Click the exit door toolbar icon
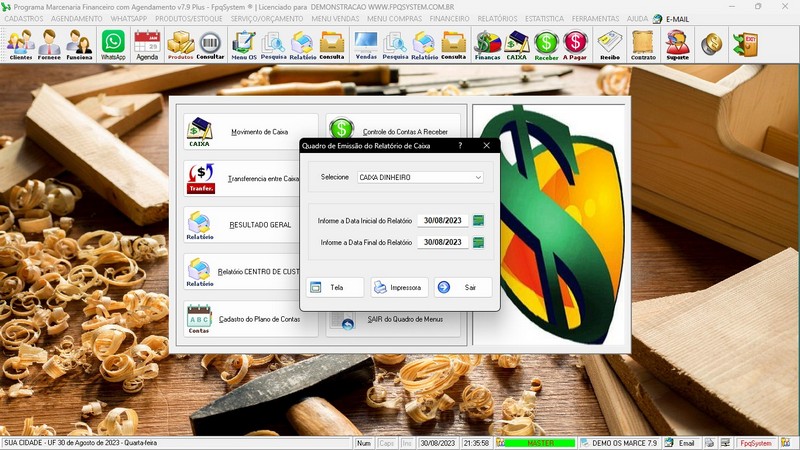The width and height of the screenshot is (800, 450). [x=745, y=44]
